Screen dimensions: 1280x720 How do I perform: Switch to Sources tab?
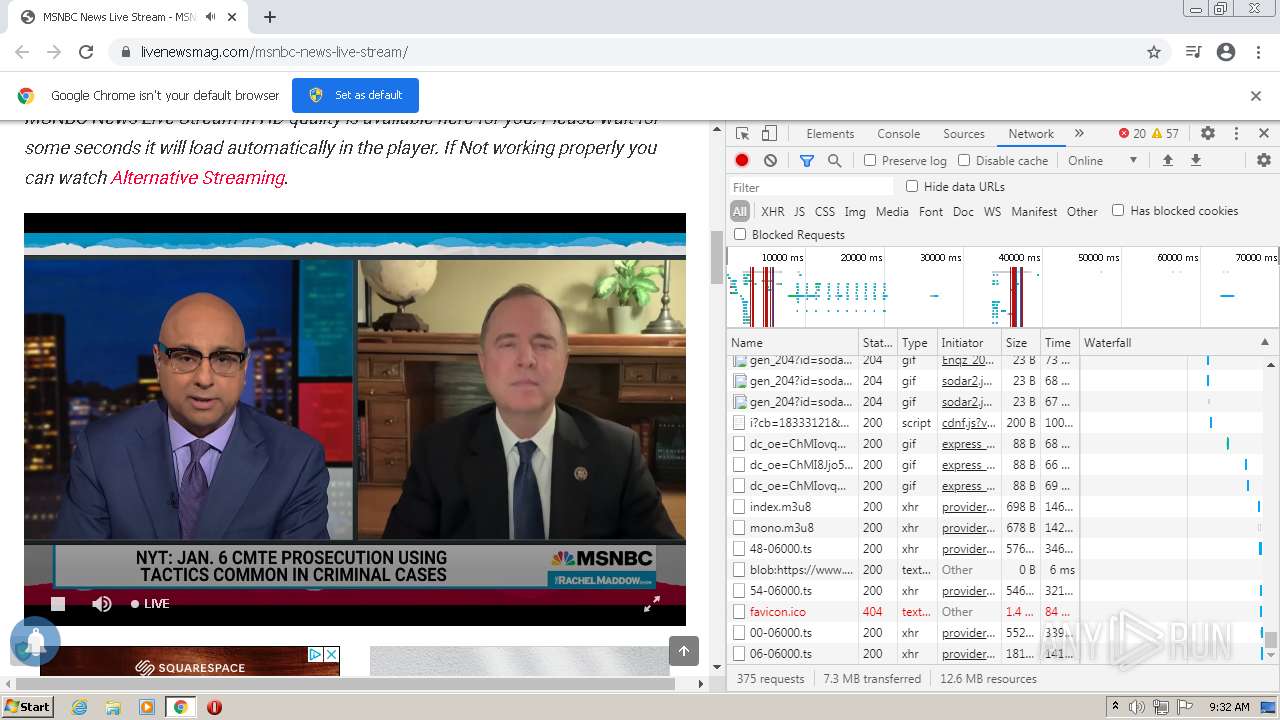(x=964, y=133)
